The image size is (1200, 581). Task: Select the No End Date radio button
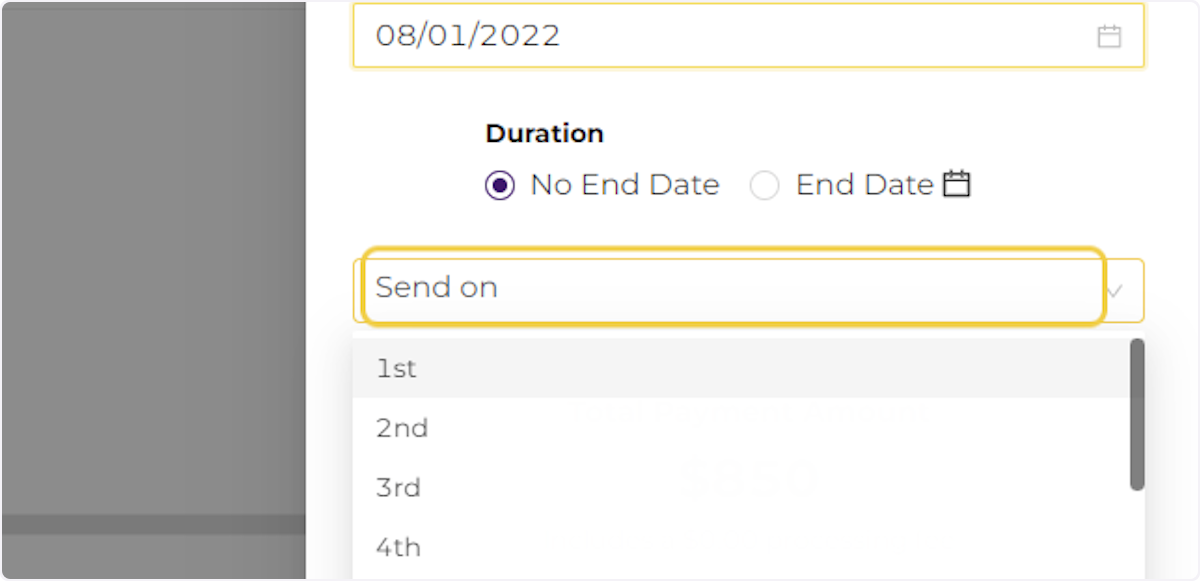click(499, 185)
